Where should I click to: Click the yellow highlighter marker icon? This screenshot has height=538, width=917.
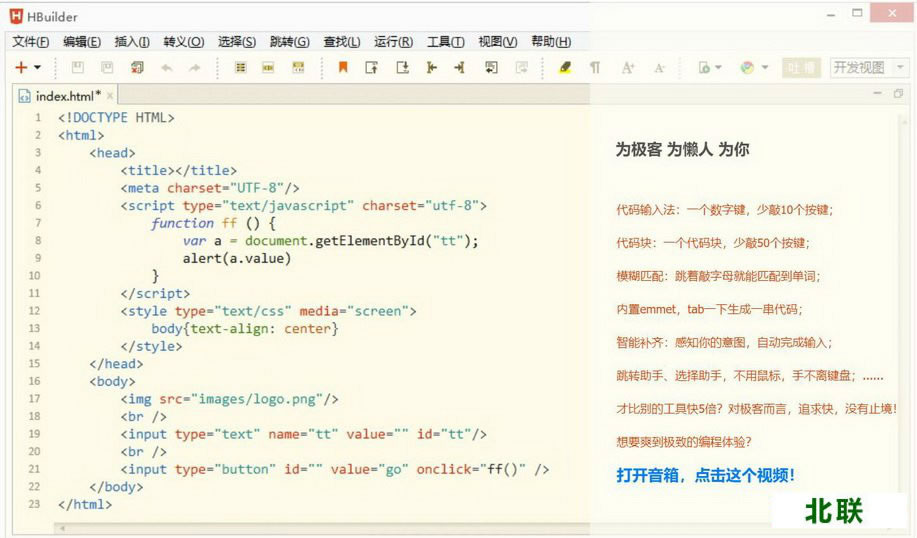pyautogui.click(x=565, y=68)
